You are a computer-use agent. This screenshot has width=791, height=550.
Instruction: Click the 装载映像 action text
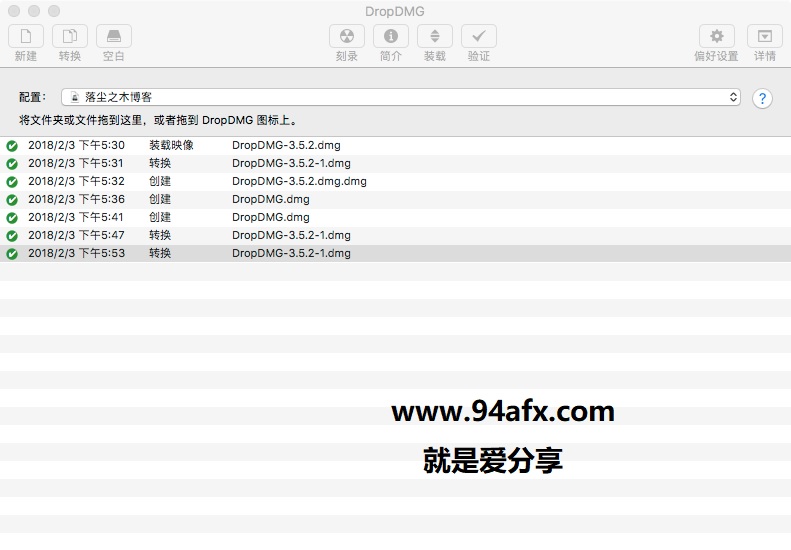click(x=172, y=145)
